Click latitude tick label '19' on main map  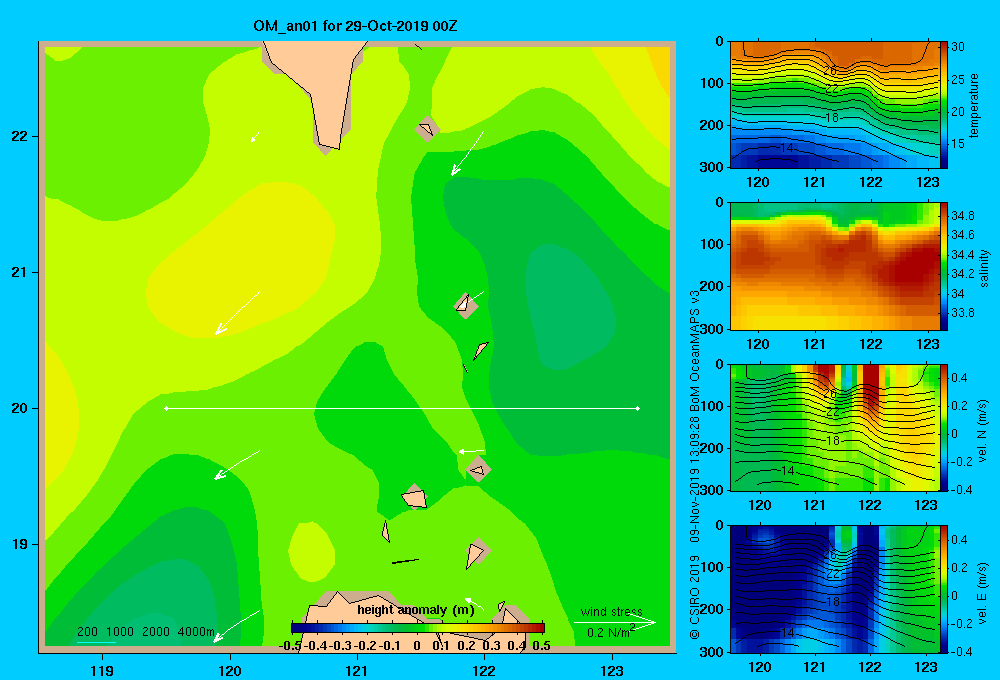pos(20,544)
